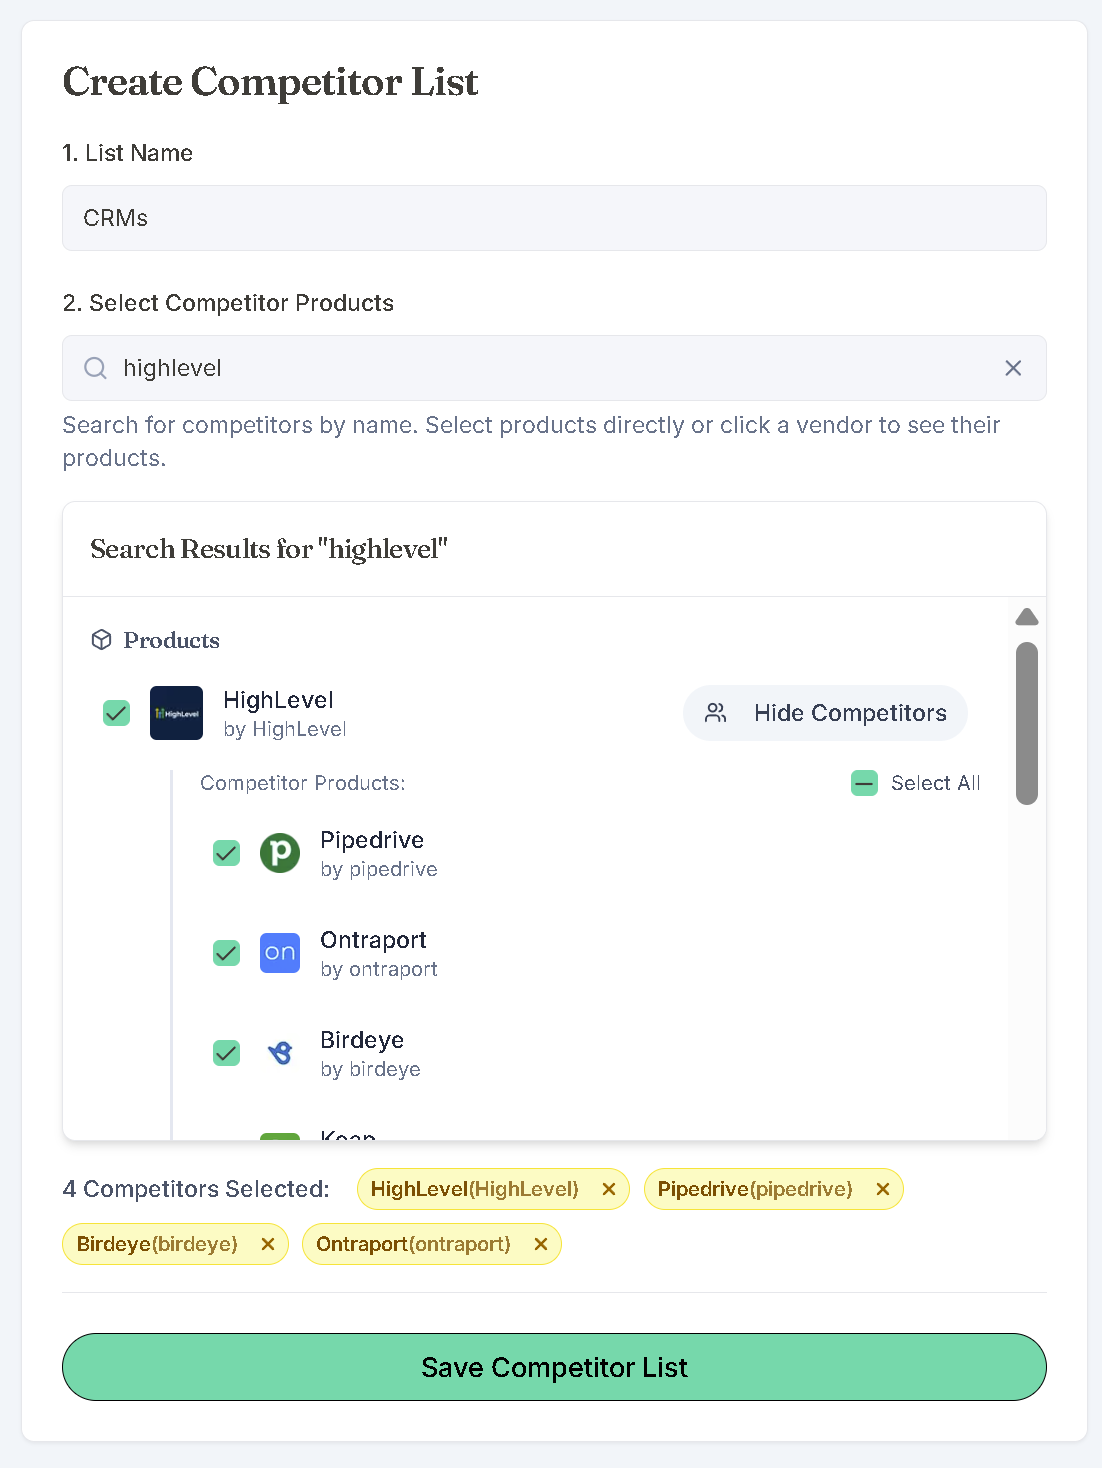Focus the competitor search field
The image size is (1102, 1468).
tap(554, 368)
